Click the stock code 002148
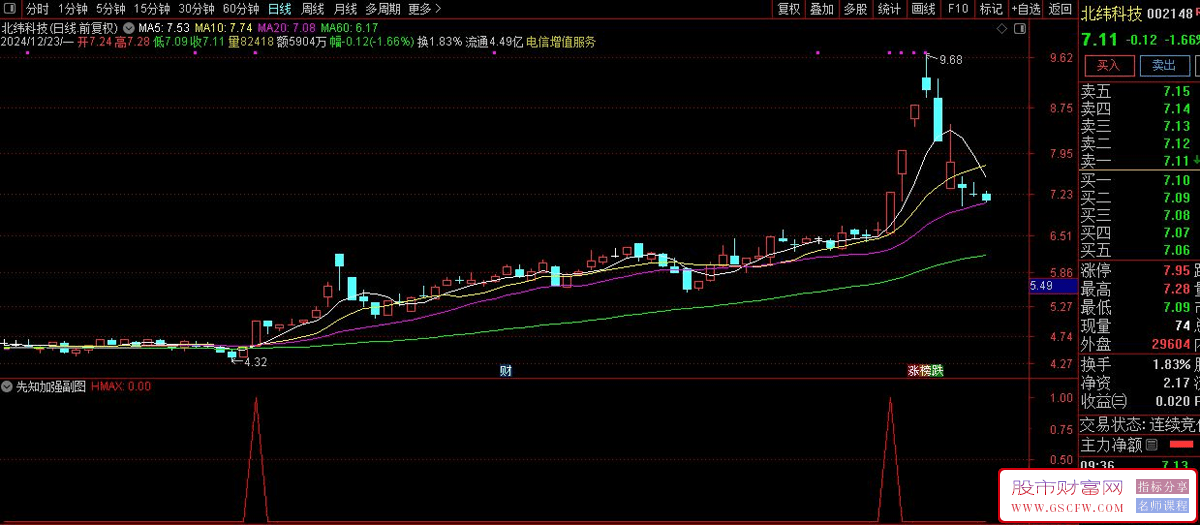Screen dimensions: 1200x525 click(1172, 14)
